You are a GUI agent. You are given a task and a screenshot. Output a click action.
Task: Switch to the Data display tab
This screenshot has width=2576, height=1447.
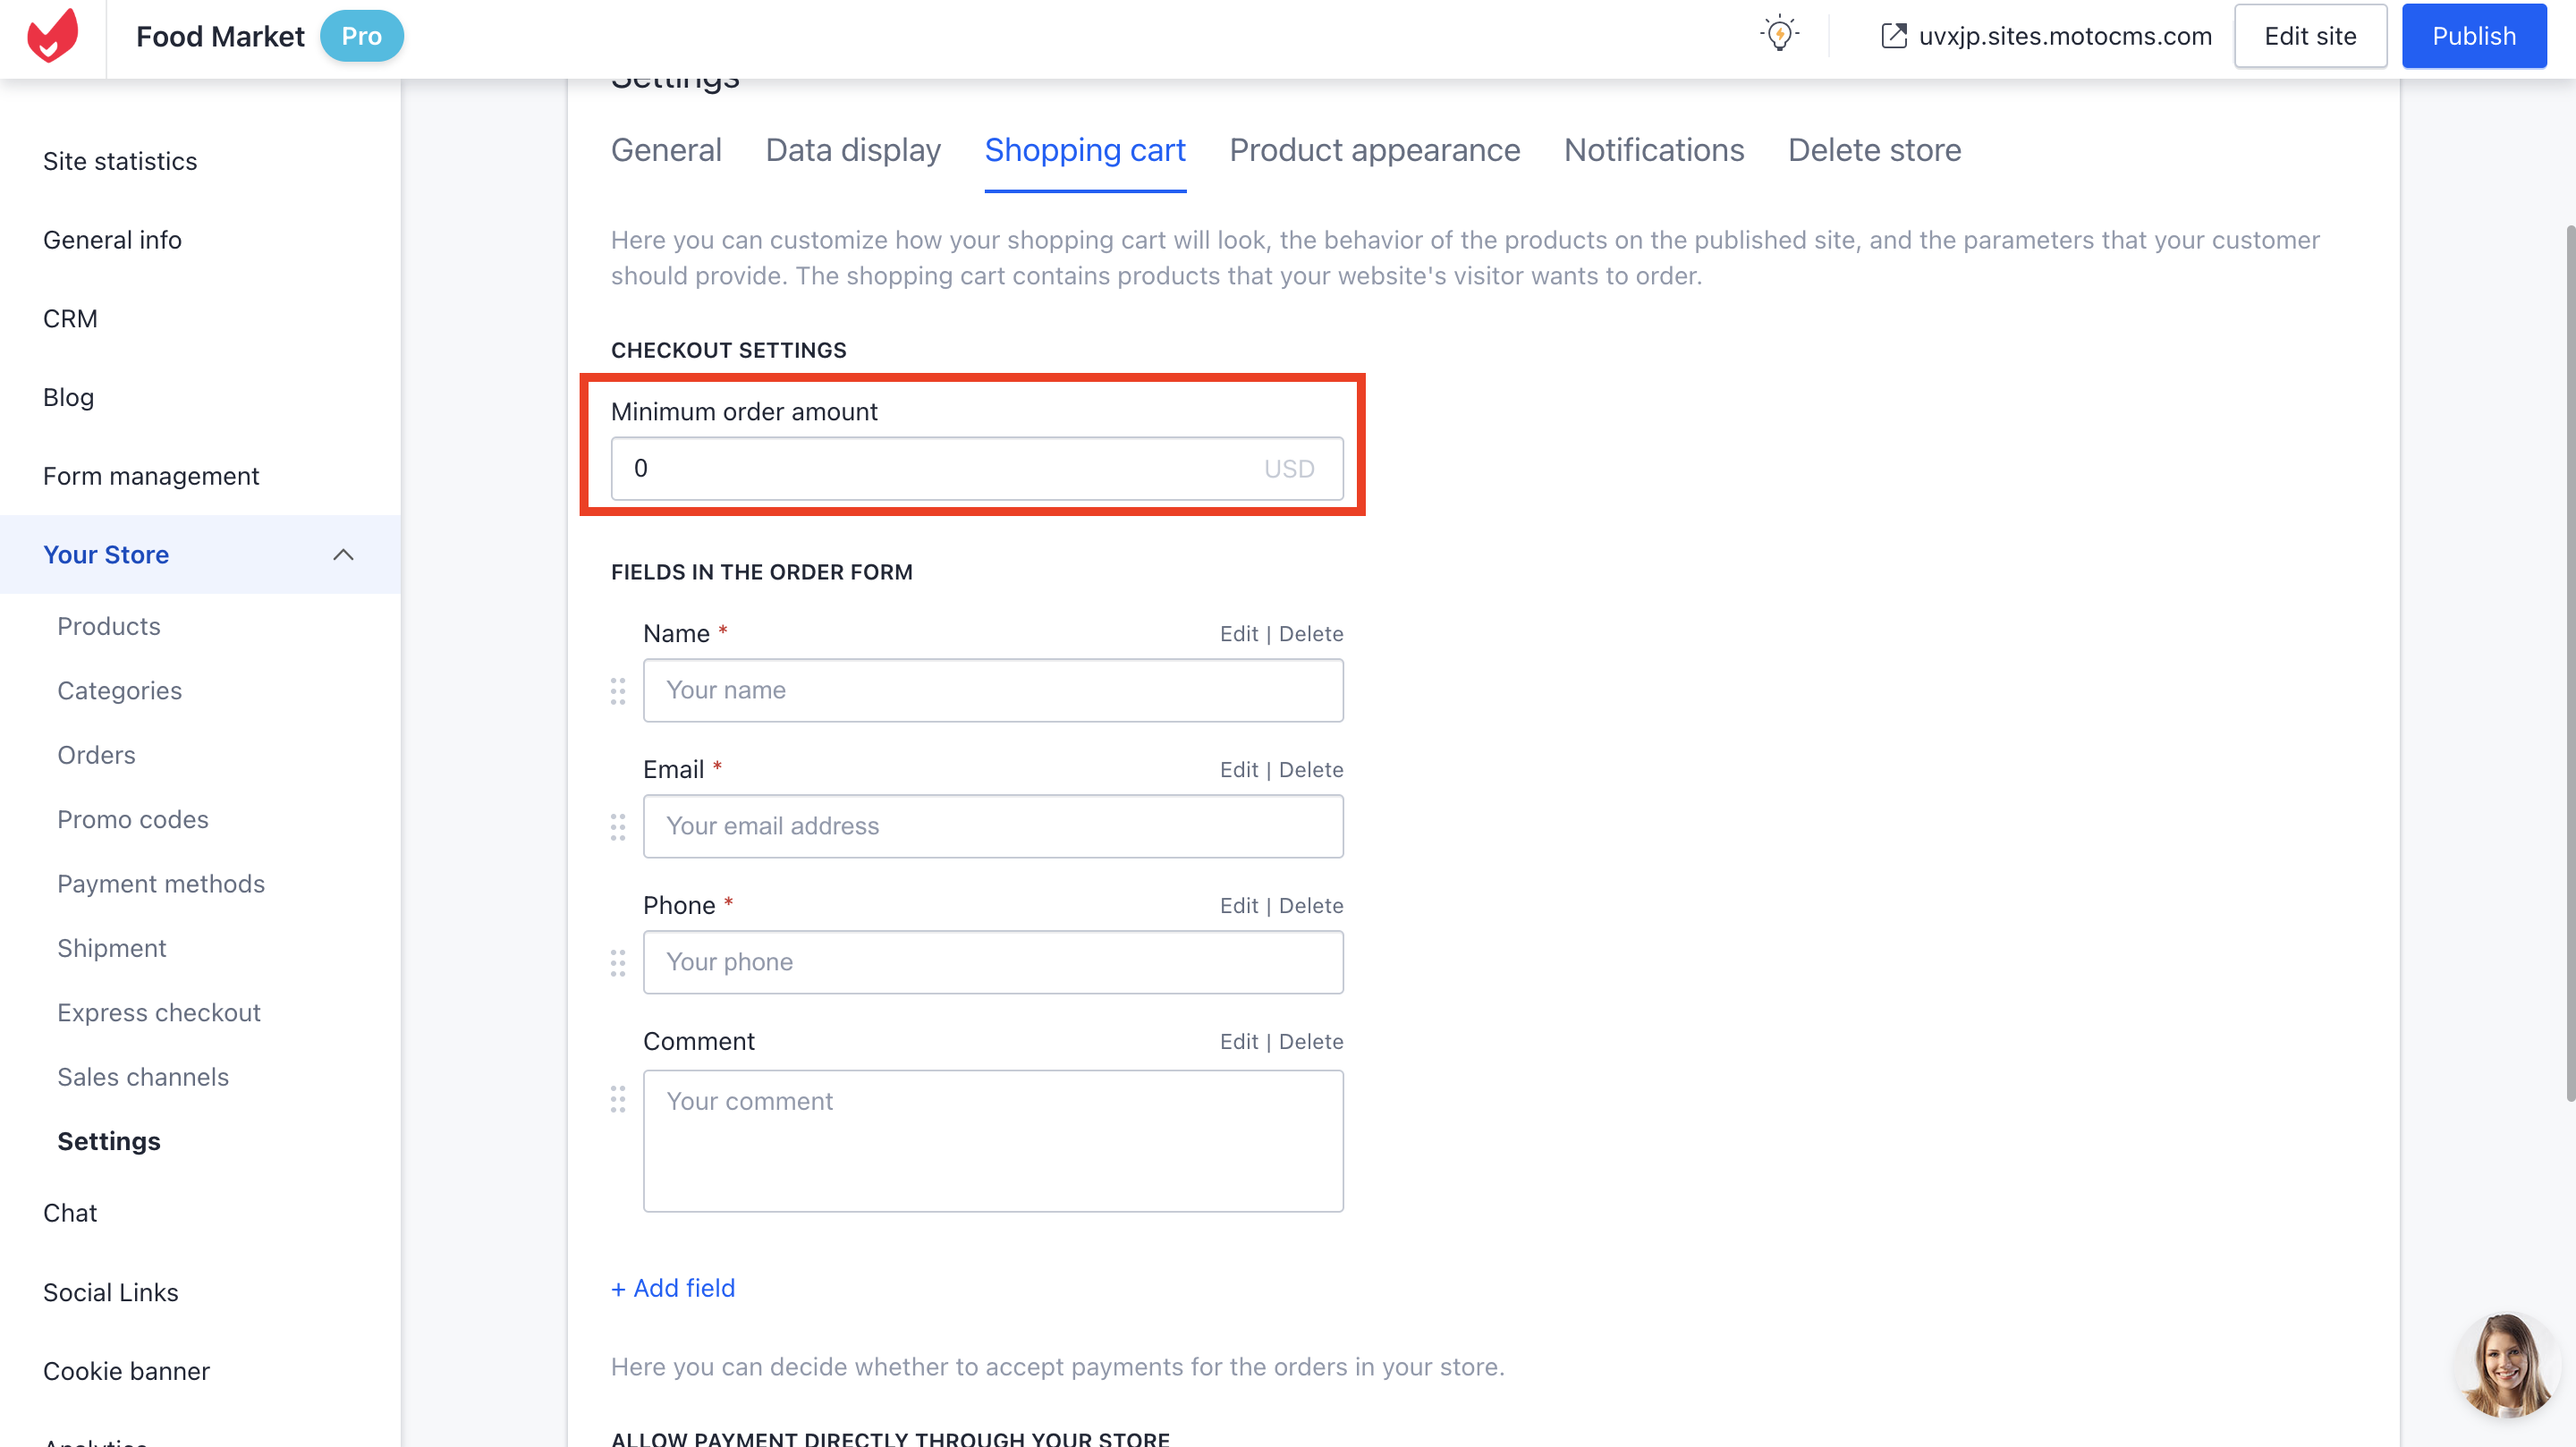coord(853,150)
